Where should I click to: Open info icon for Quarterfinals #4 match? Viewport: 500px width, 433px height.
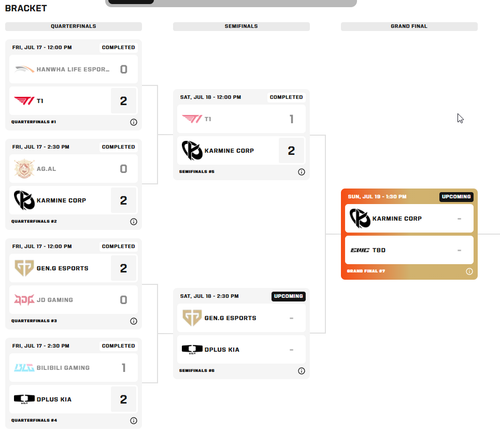click(x=133, y=421)
